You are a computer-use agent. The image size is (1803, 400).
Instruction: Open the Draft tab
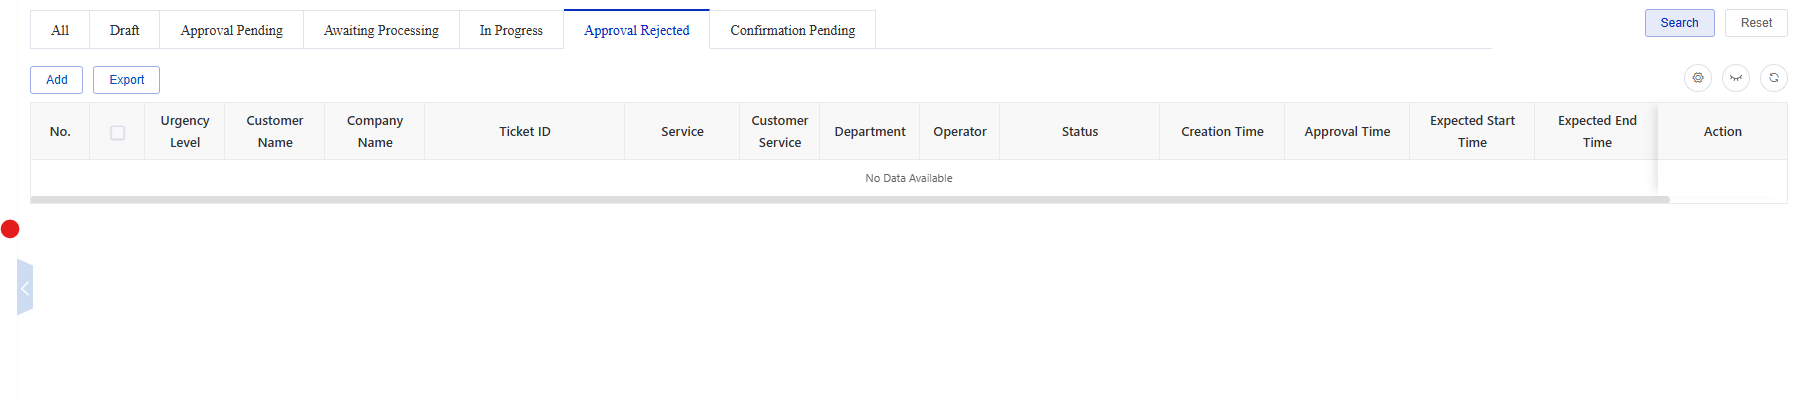124,30
